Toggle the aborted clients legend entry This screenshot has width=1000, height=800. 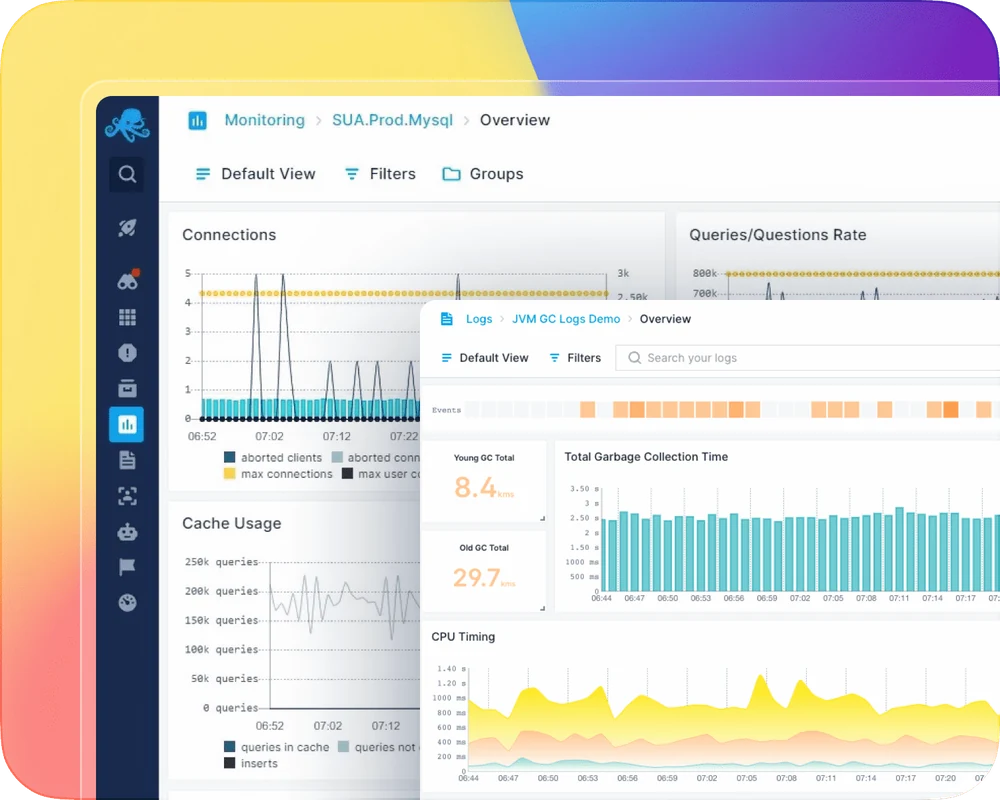pos(273,457)
